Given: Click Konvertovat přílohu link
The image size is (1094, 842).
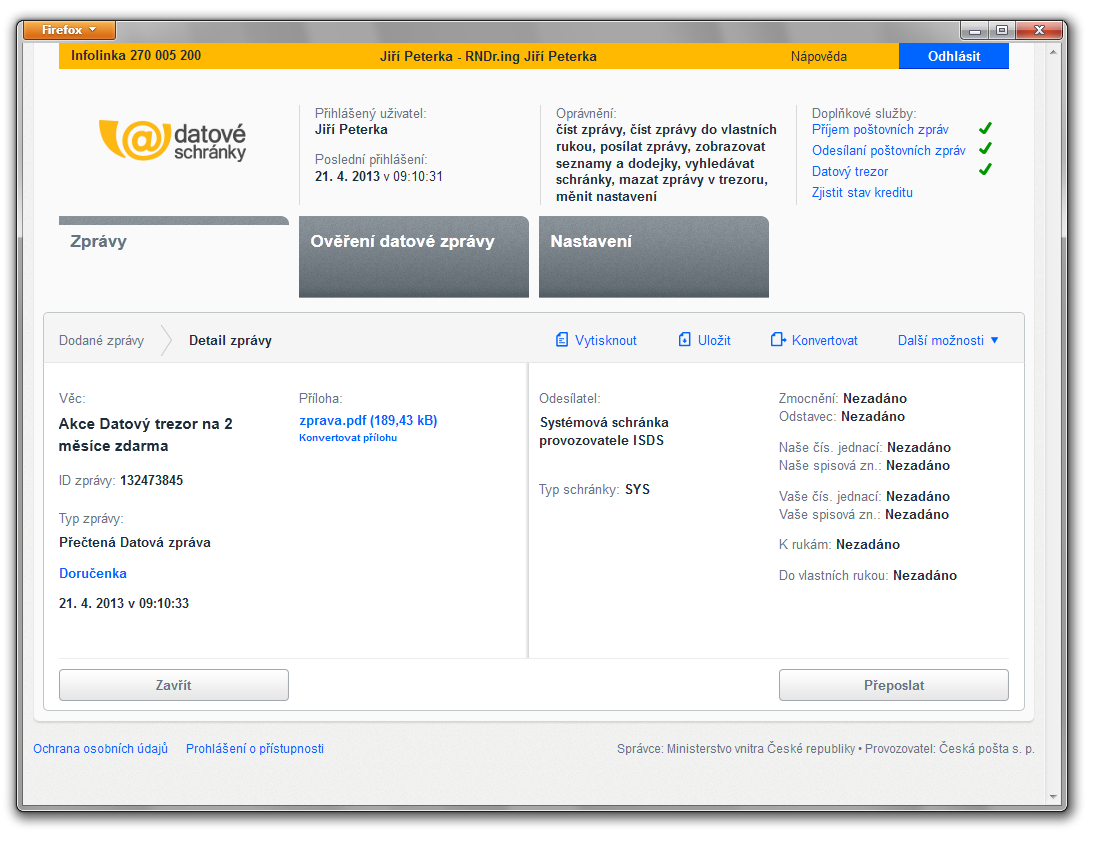Looking at the screenshot, I should pos(347,437).
